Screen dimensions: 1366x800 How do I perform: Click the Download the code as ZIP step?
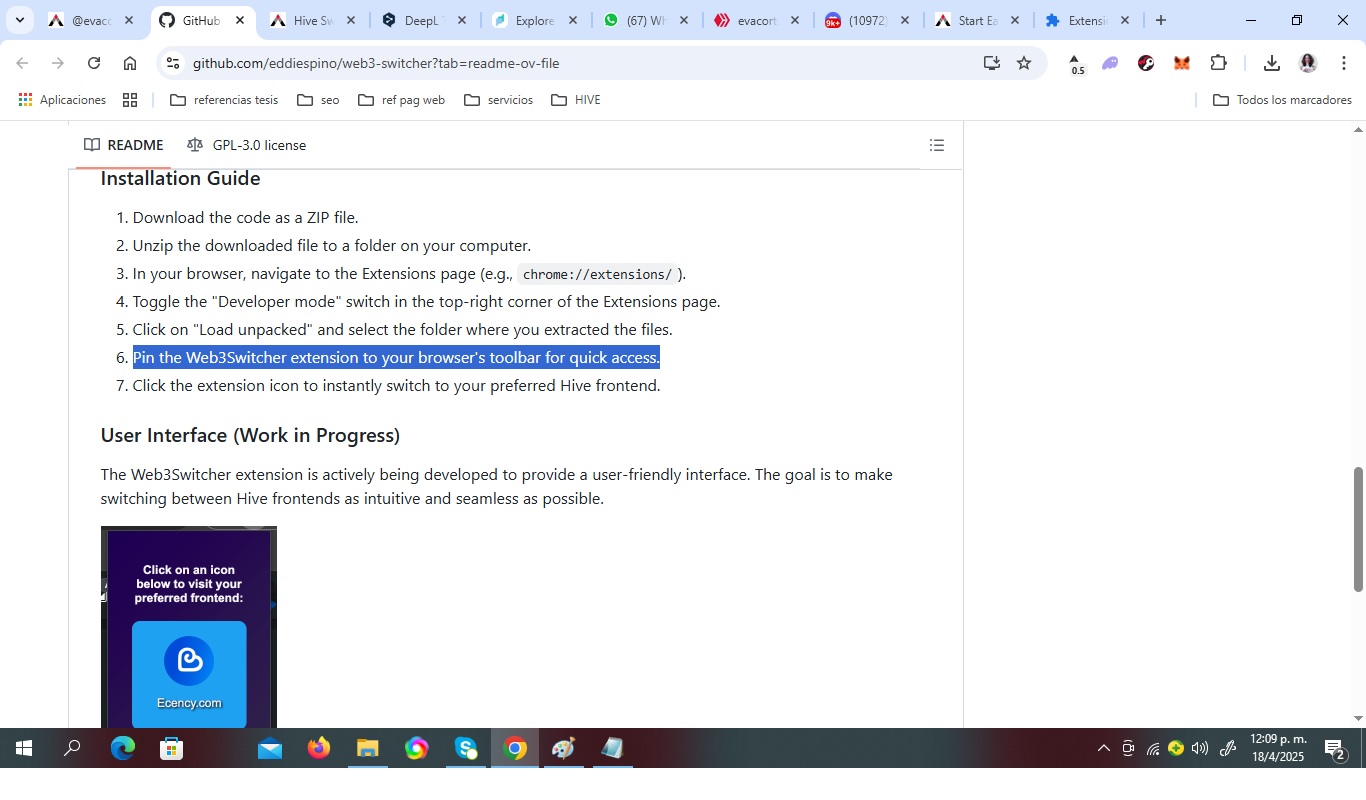(245, 217)
